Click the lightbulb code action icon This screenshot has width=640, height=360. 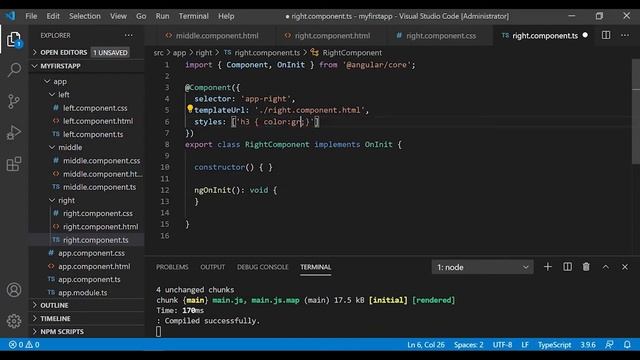tap(190, 109)
